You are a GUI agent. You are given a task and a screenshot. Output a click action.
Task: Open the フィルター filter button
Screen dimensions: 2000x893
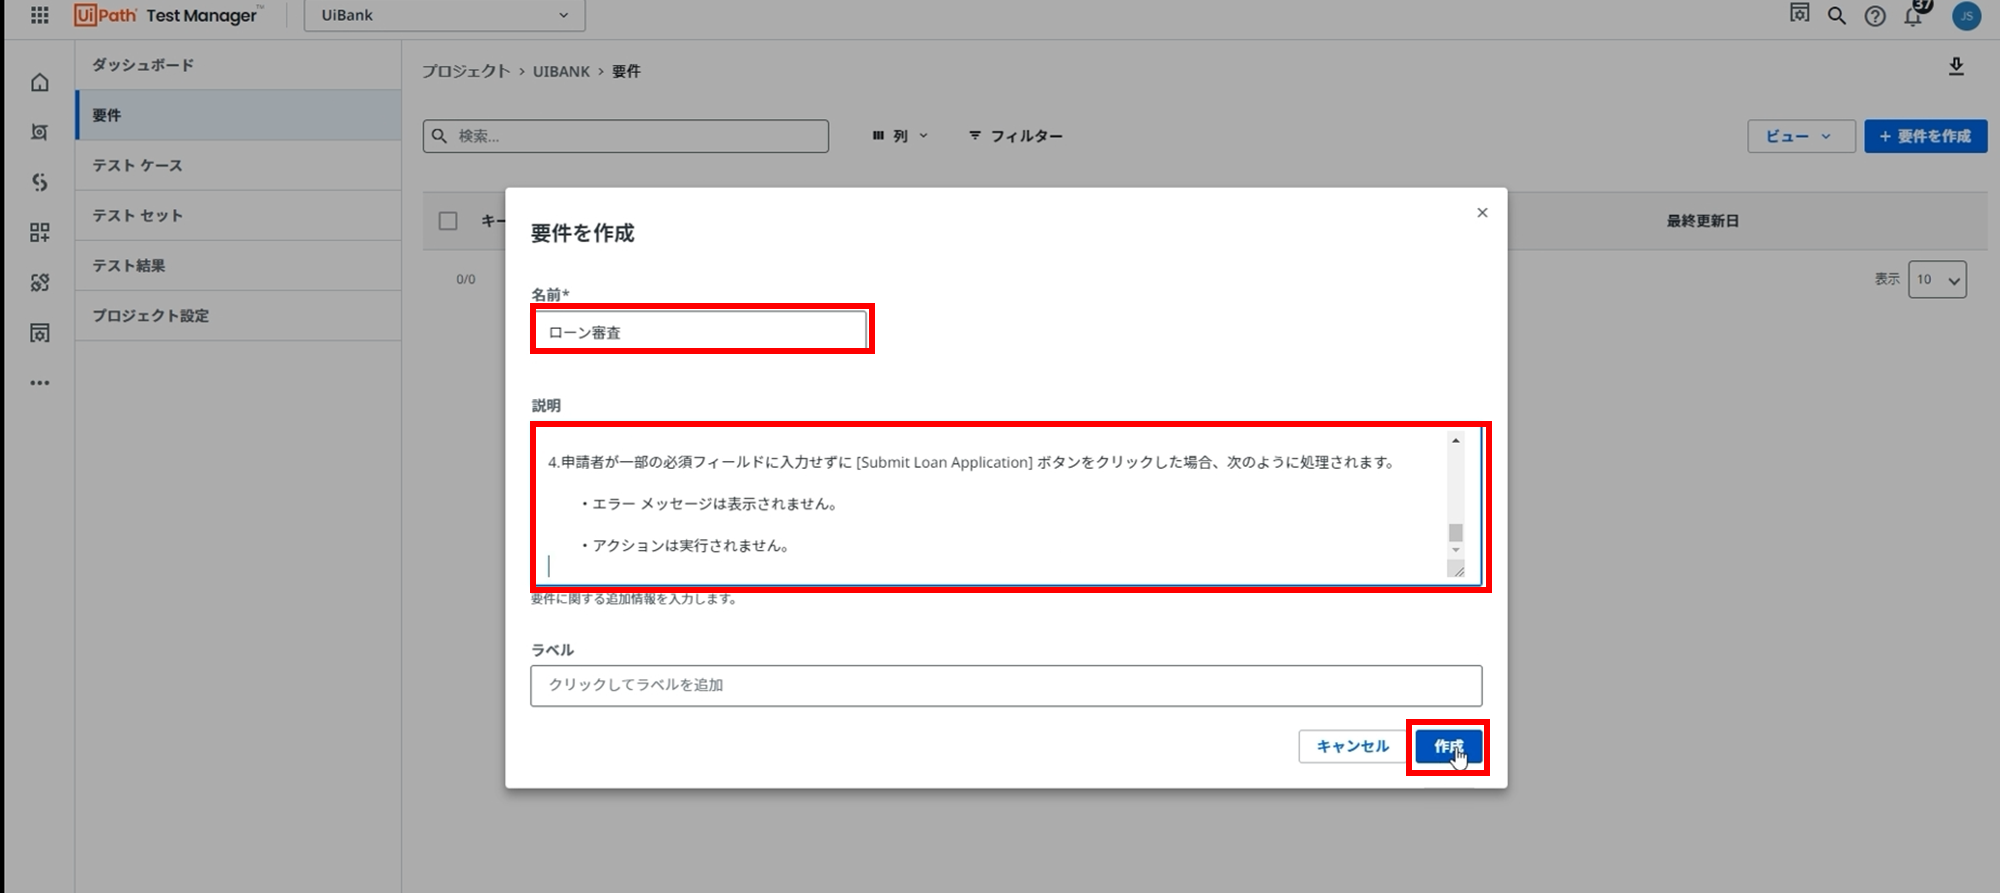coord(1016,136)
